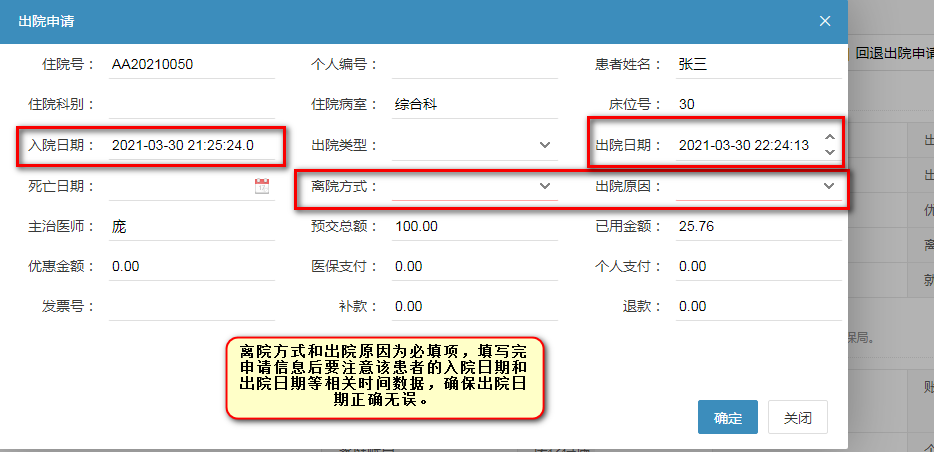Click the 确定 button to confirm
934x452 pixels.
(x=727, y=418)
